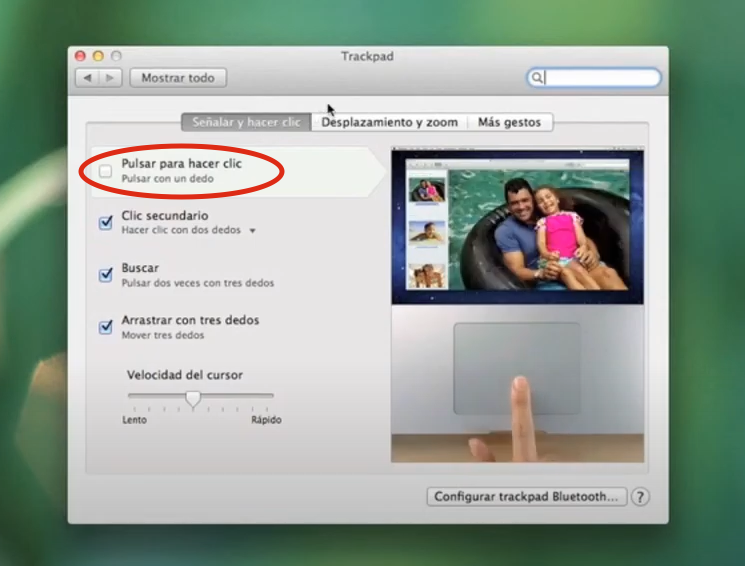Screen dimensions: 745x566
Task: Zoom the window with the green button
Action: [x=116, y=57]
